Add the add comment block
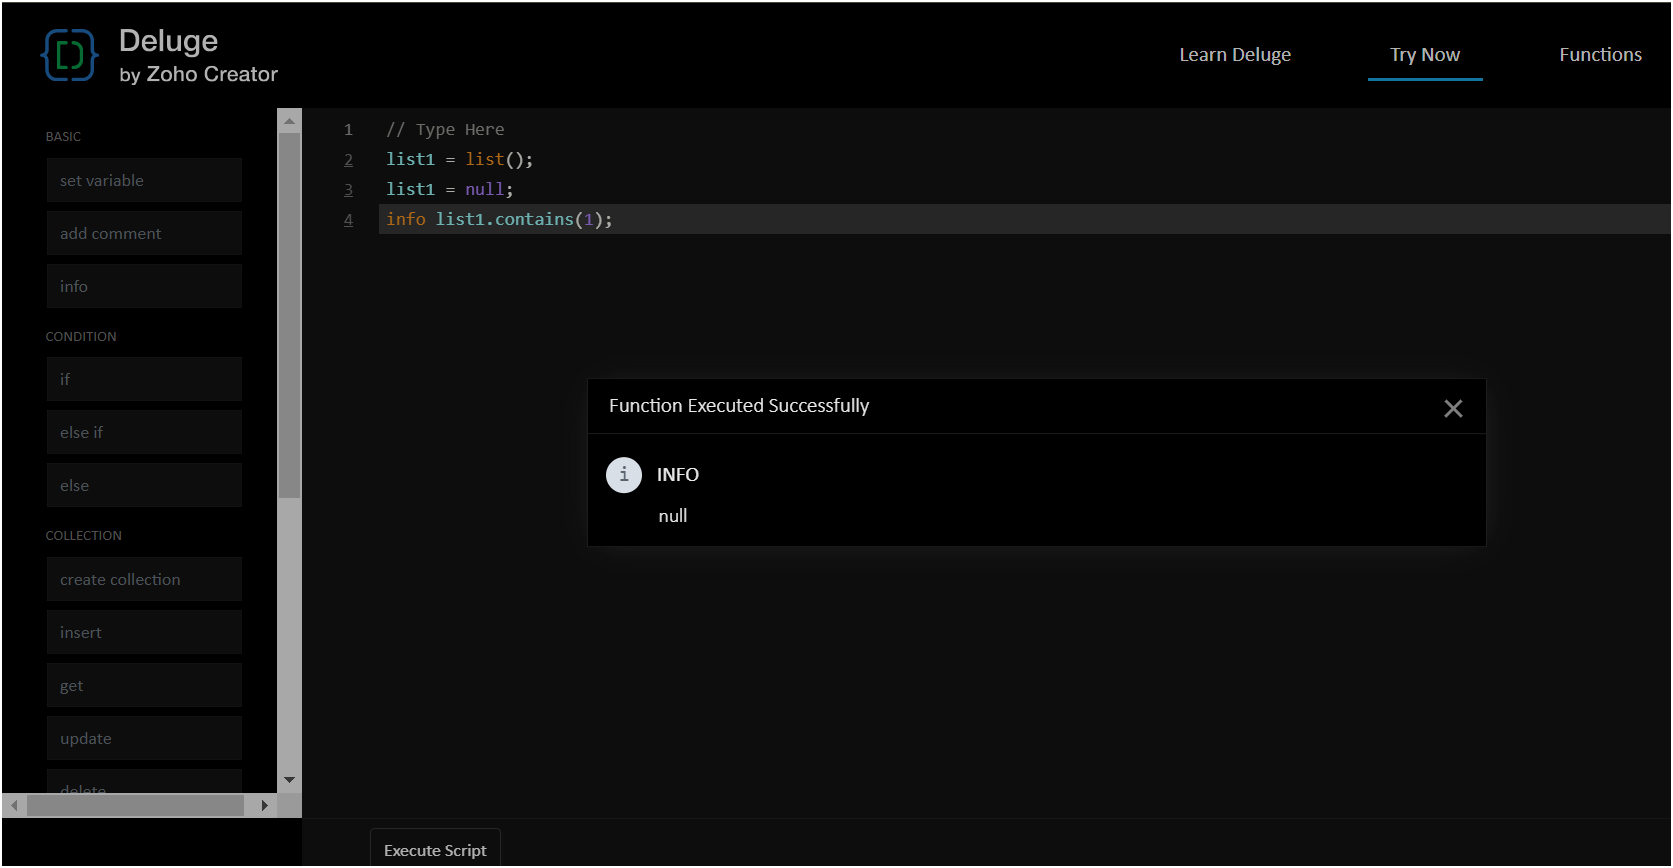The width and height of the screenshot is (1673, 868). 144,233
